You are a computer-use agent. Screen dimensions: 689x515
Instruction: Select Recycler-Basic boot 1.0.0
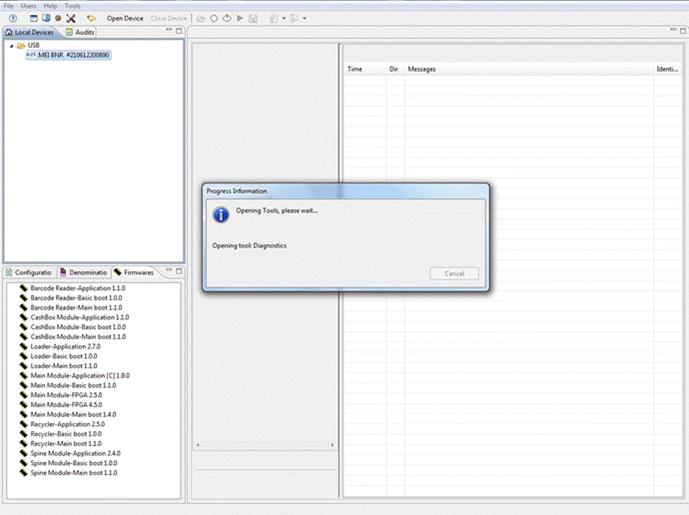point(61,434)
